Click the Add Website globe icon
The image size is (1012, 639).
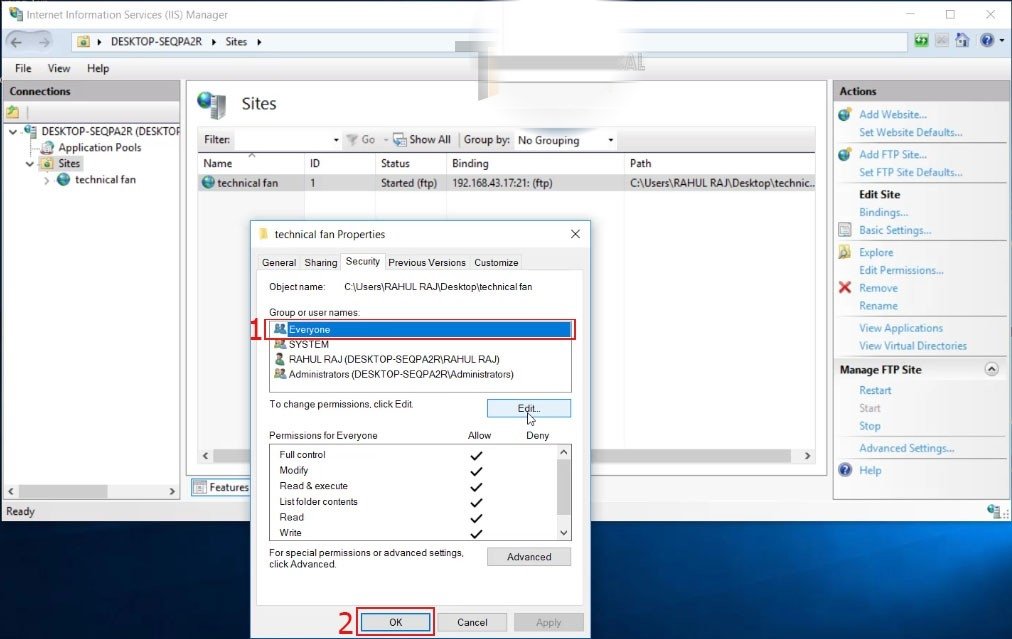[x=845, y=115]
